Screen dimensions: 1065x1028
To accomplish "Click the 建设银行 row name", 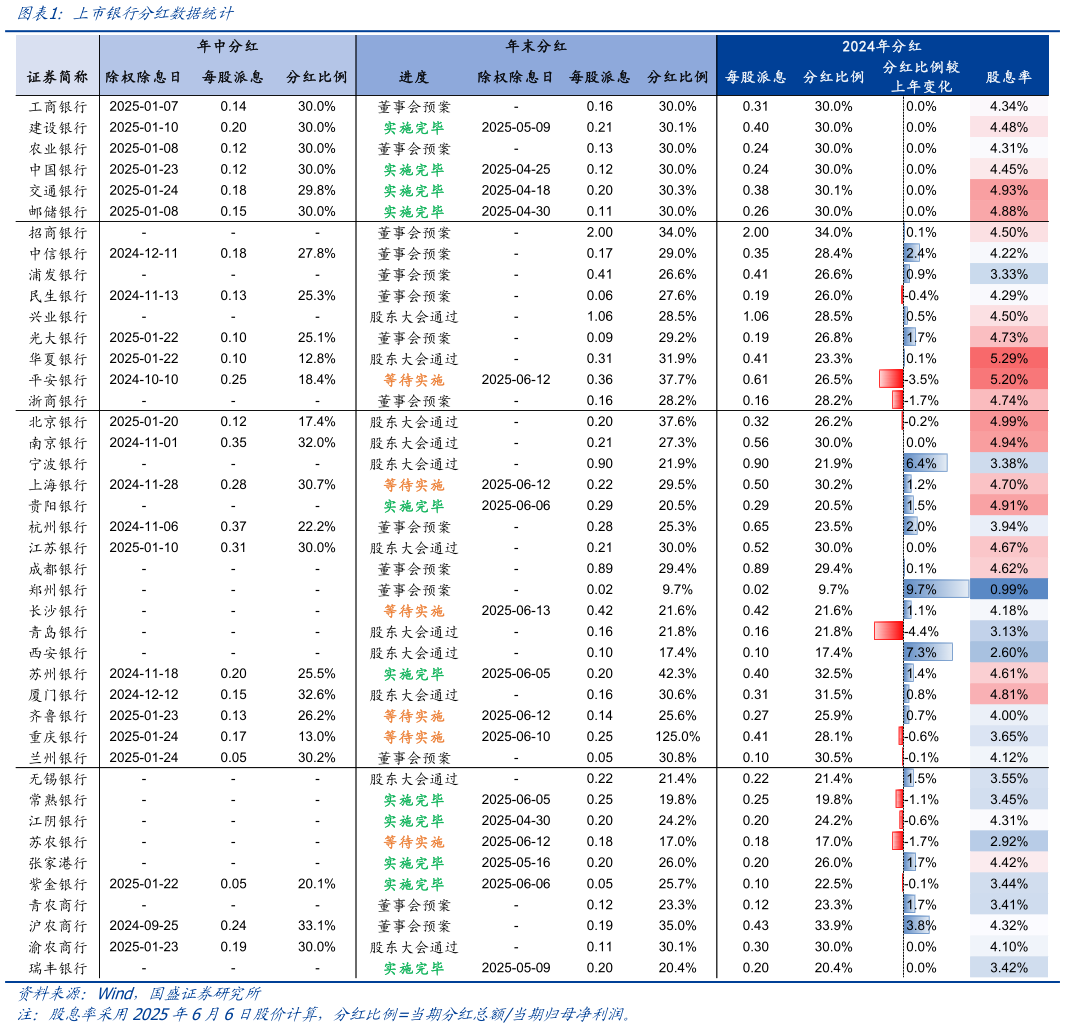I will click(58, 128).
